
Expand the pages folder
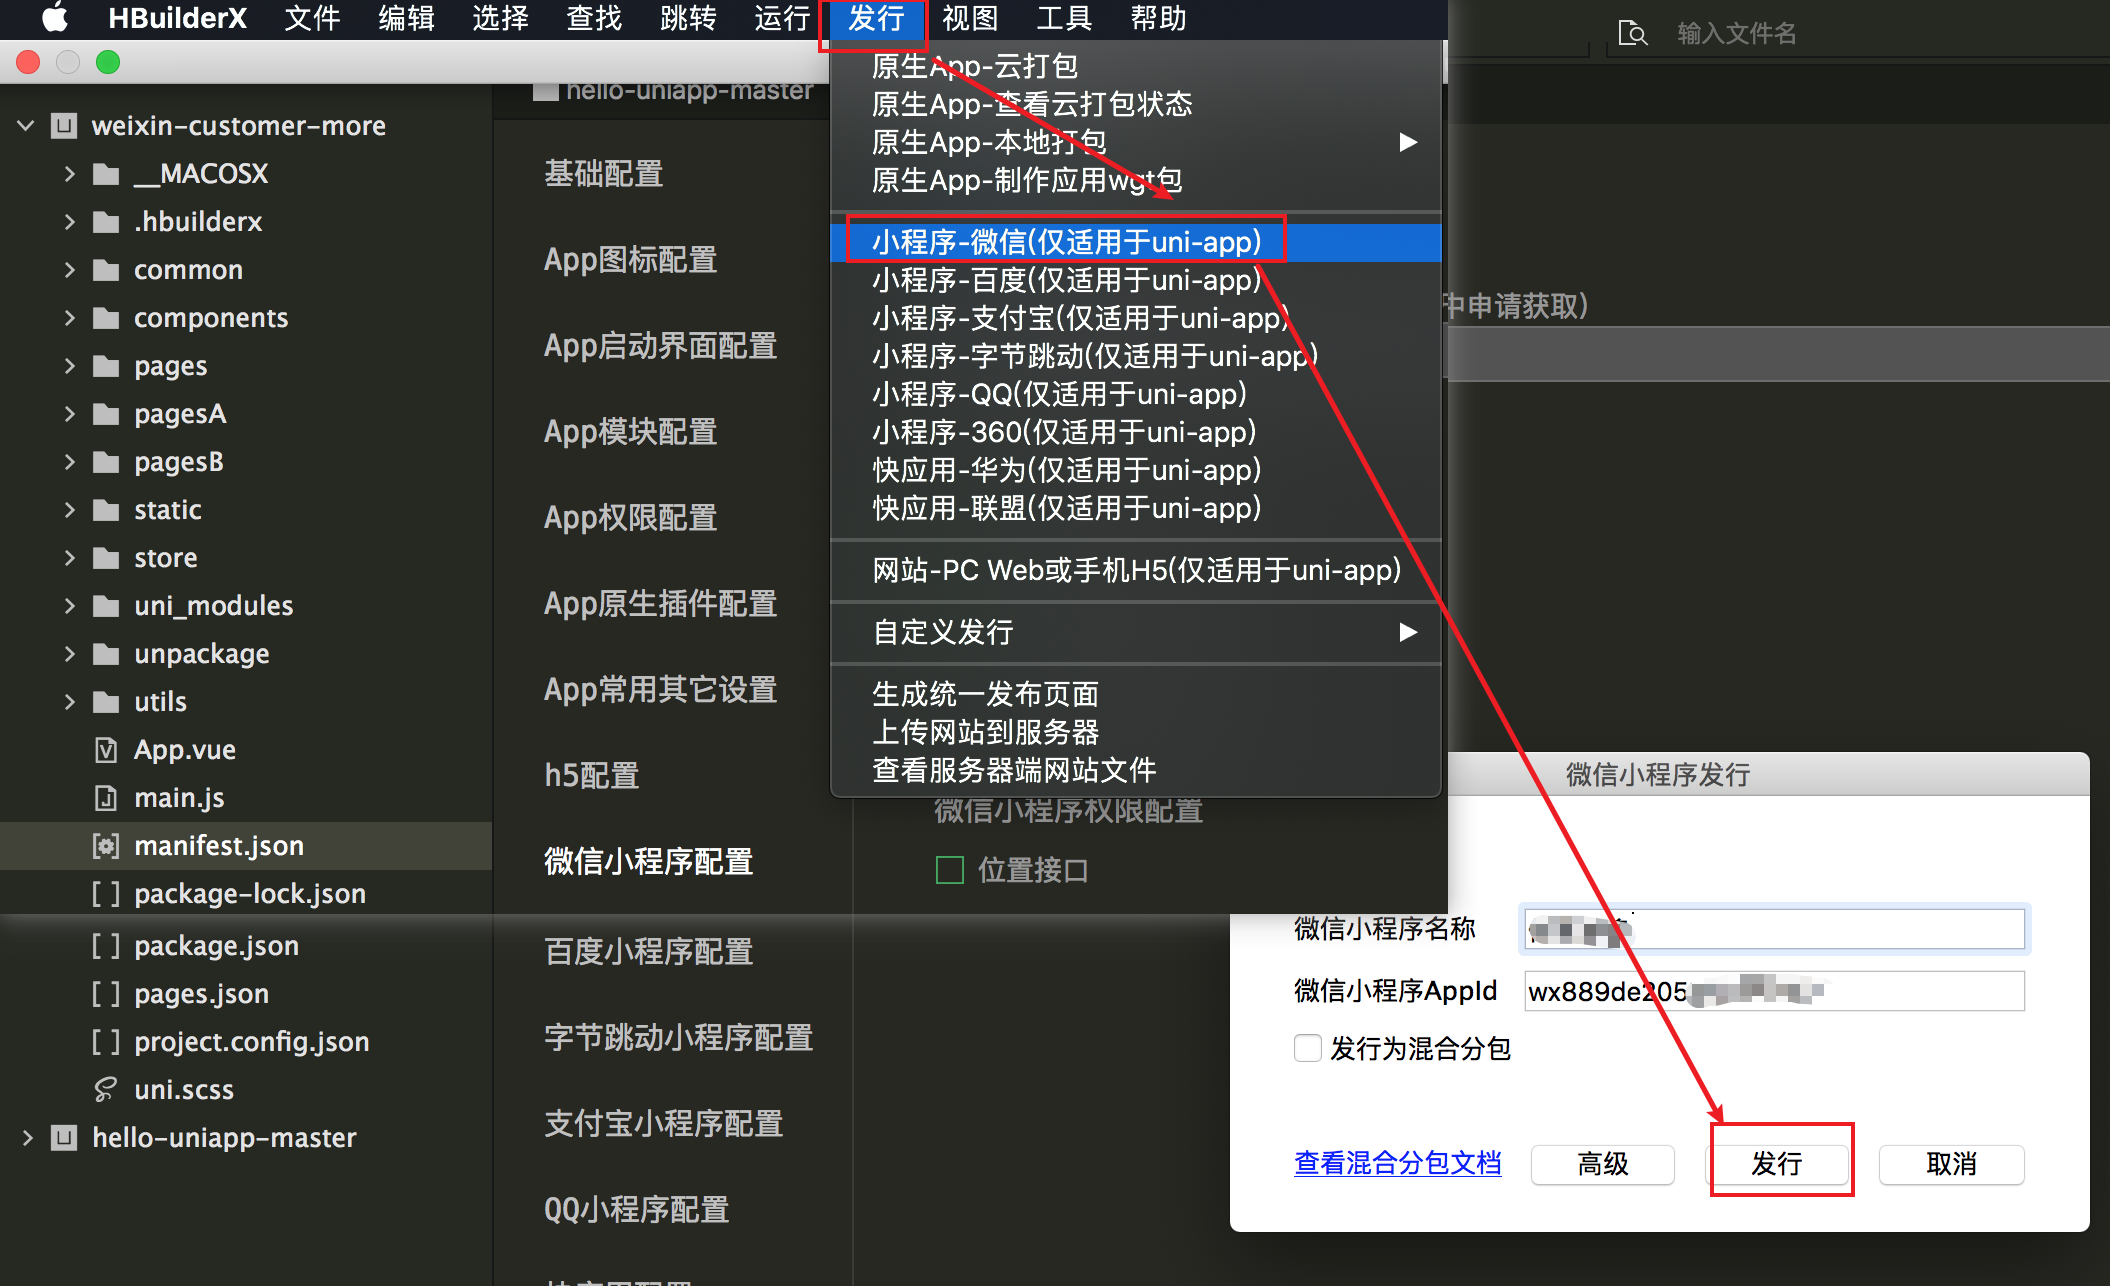[x=69, y=366]
